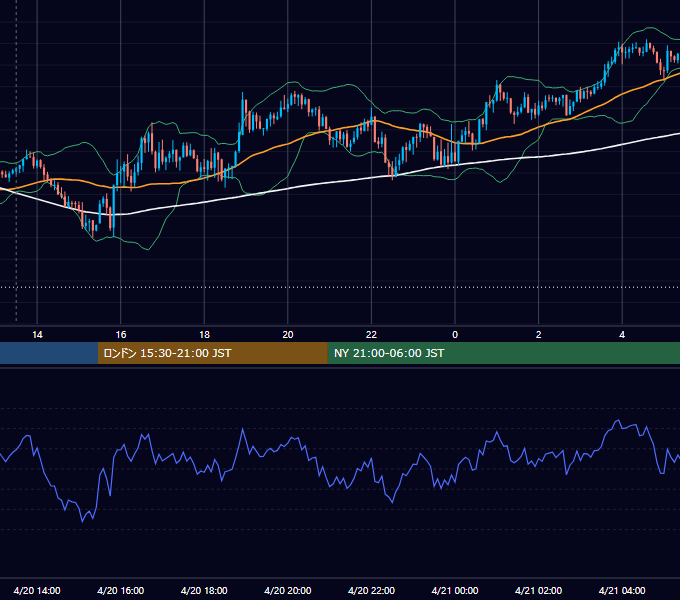Click the 4/20 16:00 date label
The width and height of the screenshot is (680, 600).
tap(121, 590)
